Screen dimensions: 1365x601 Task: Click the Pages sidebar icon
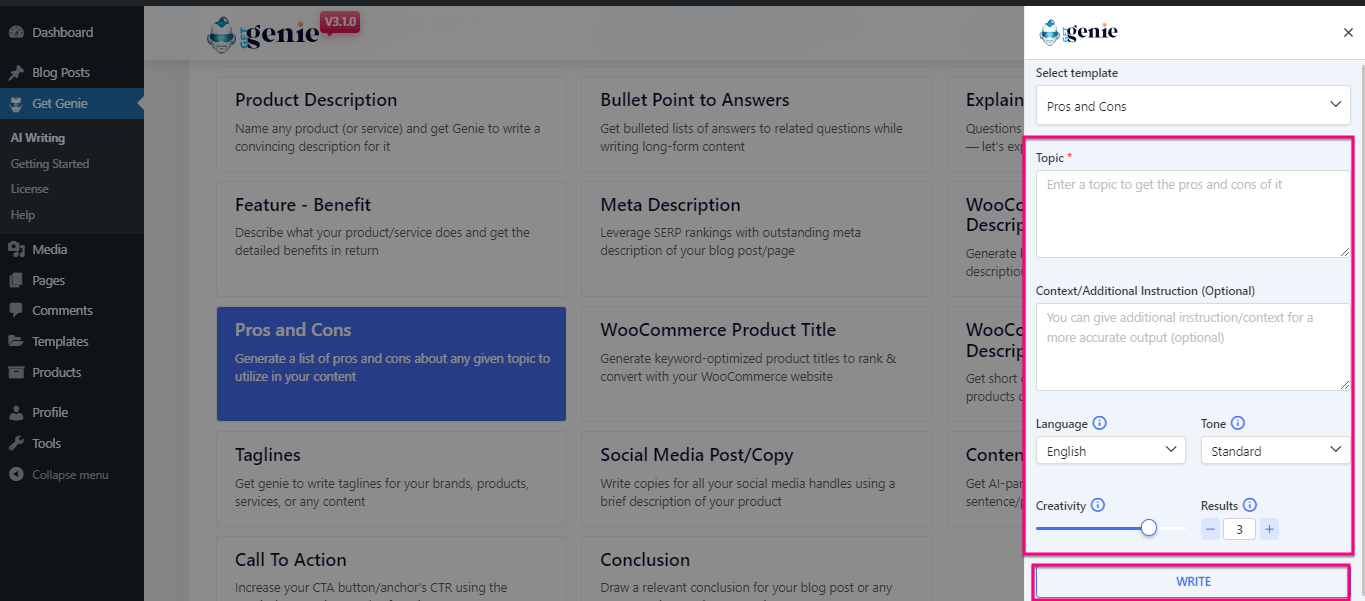16,281
